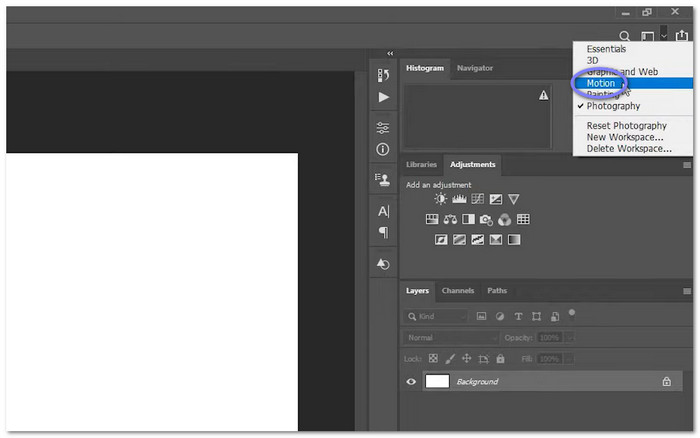Choose the Essentials workspace
Screen dimensions: 700x438
pos(606,49)
